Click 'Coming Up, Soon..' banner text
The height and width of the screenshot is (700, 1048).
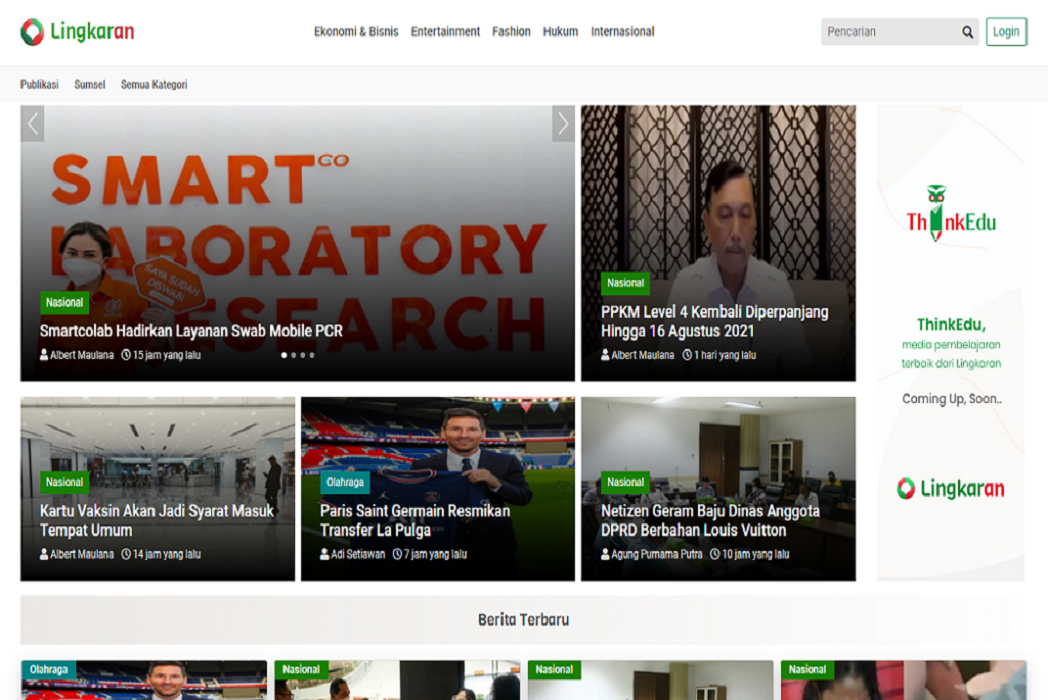[952, 399]
